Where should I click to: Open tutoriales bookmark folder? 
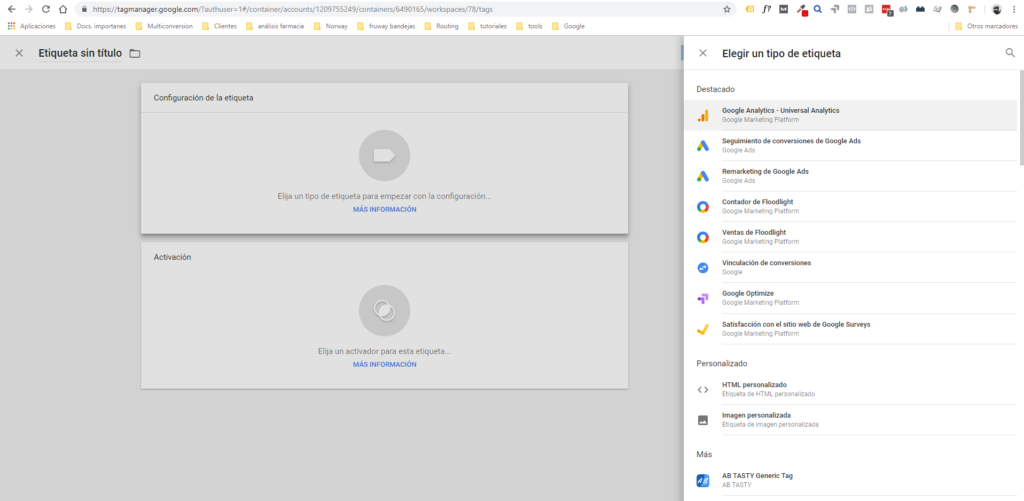click(487, 26)
